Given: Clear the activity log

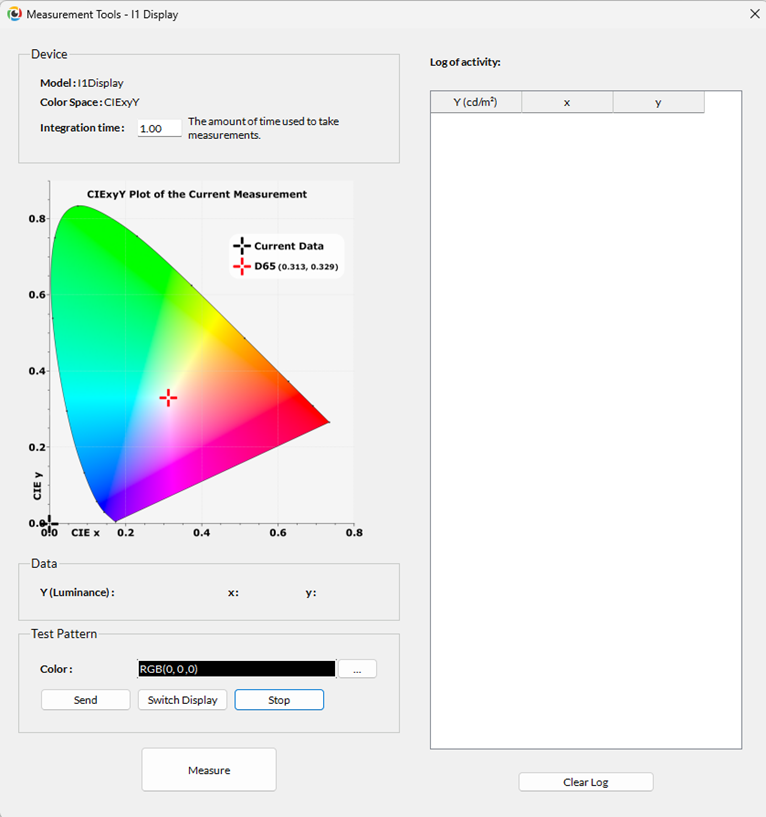Looking at the screenshot, I should [585, 782].
